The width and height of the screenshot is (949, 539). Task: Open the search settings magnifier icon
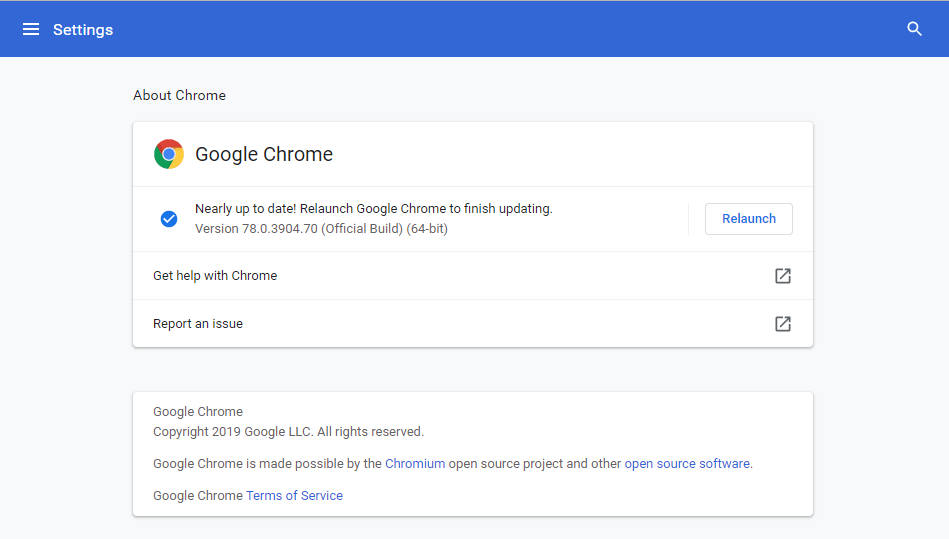(x=914, y=29)
